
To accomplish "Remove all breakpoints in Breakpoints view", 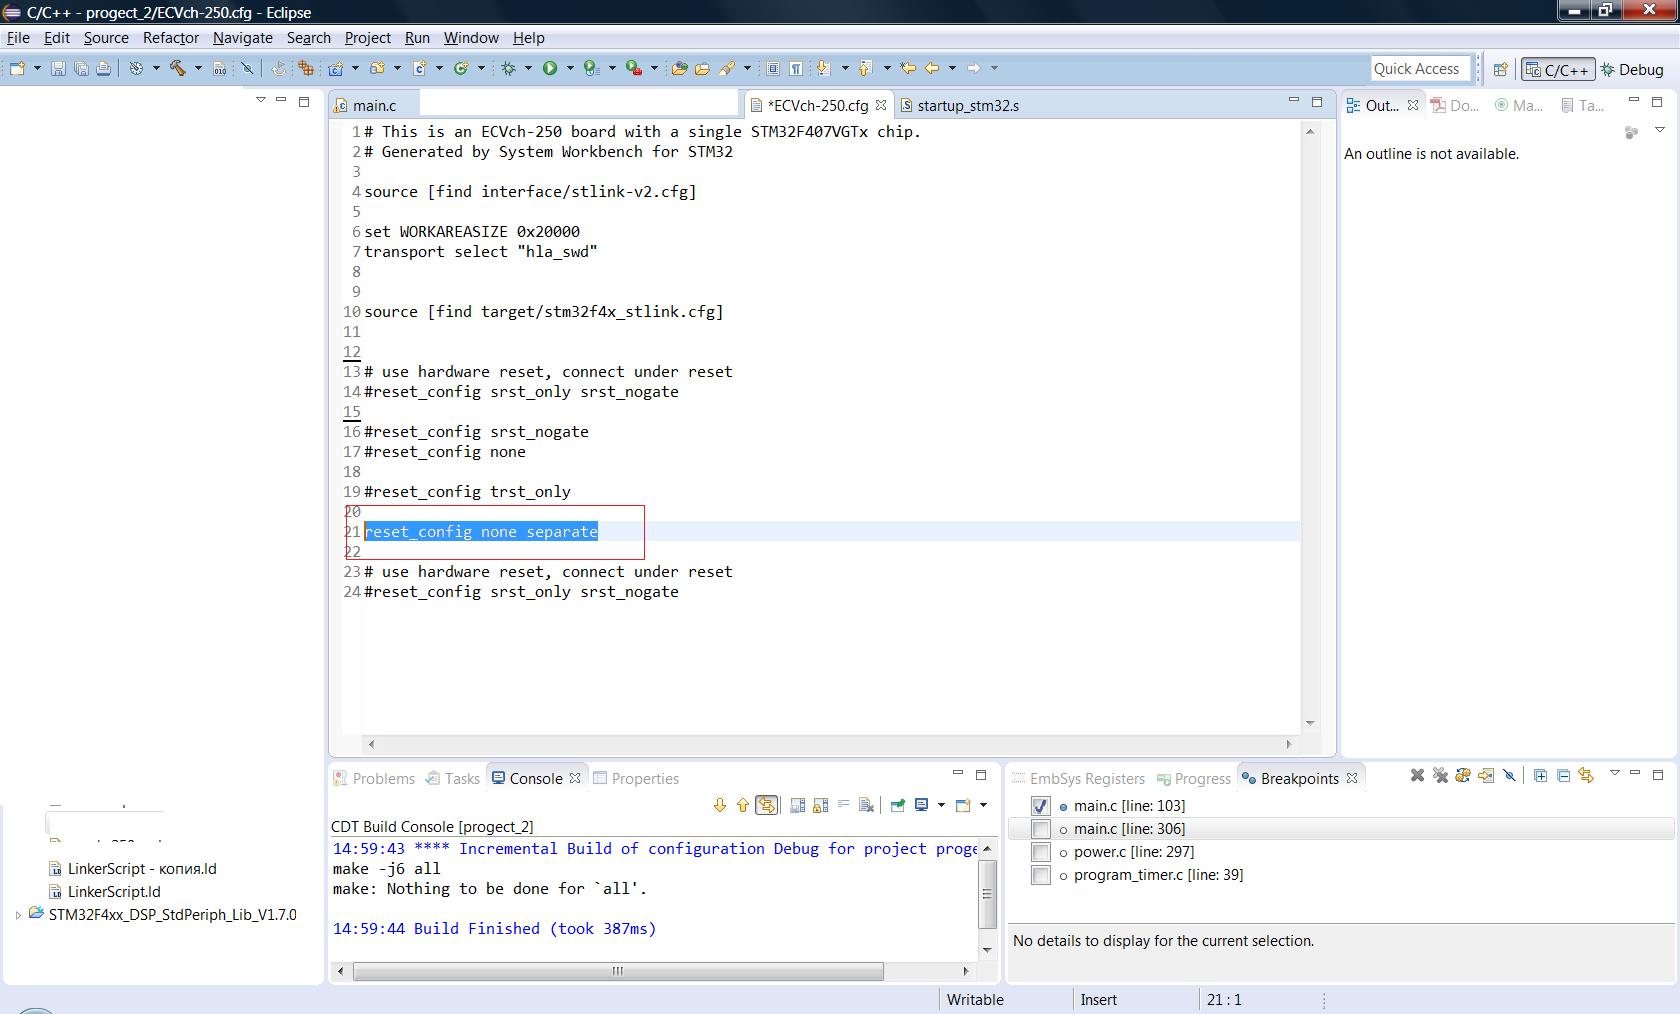I will (1440, 776).
